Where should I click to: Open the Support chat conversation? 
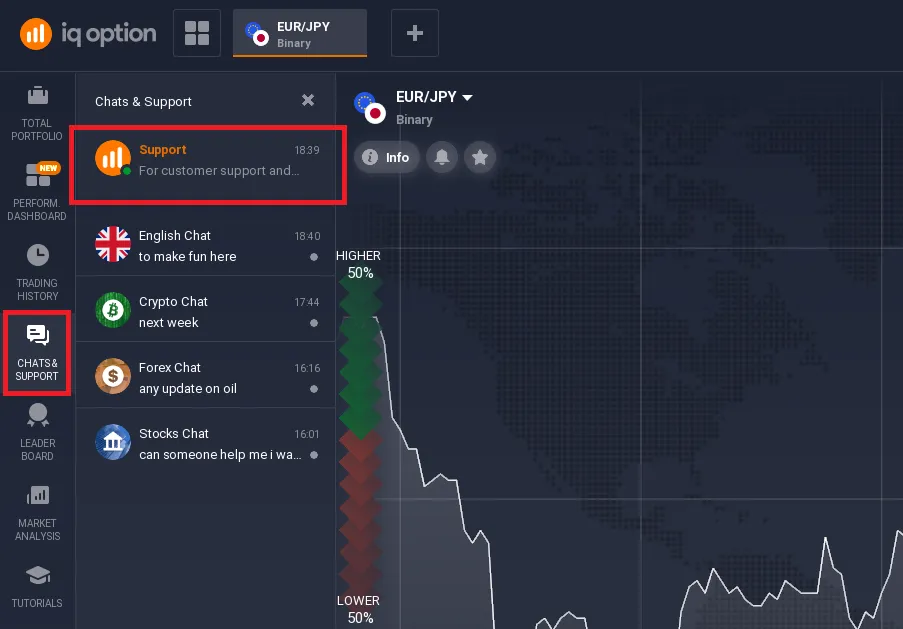[x=208, y=160]
